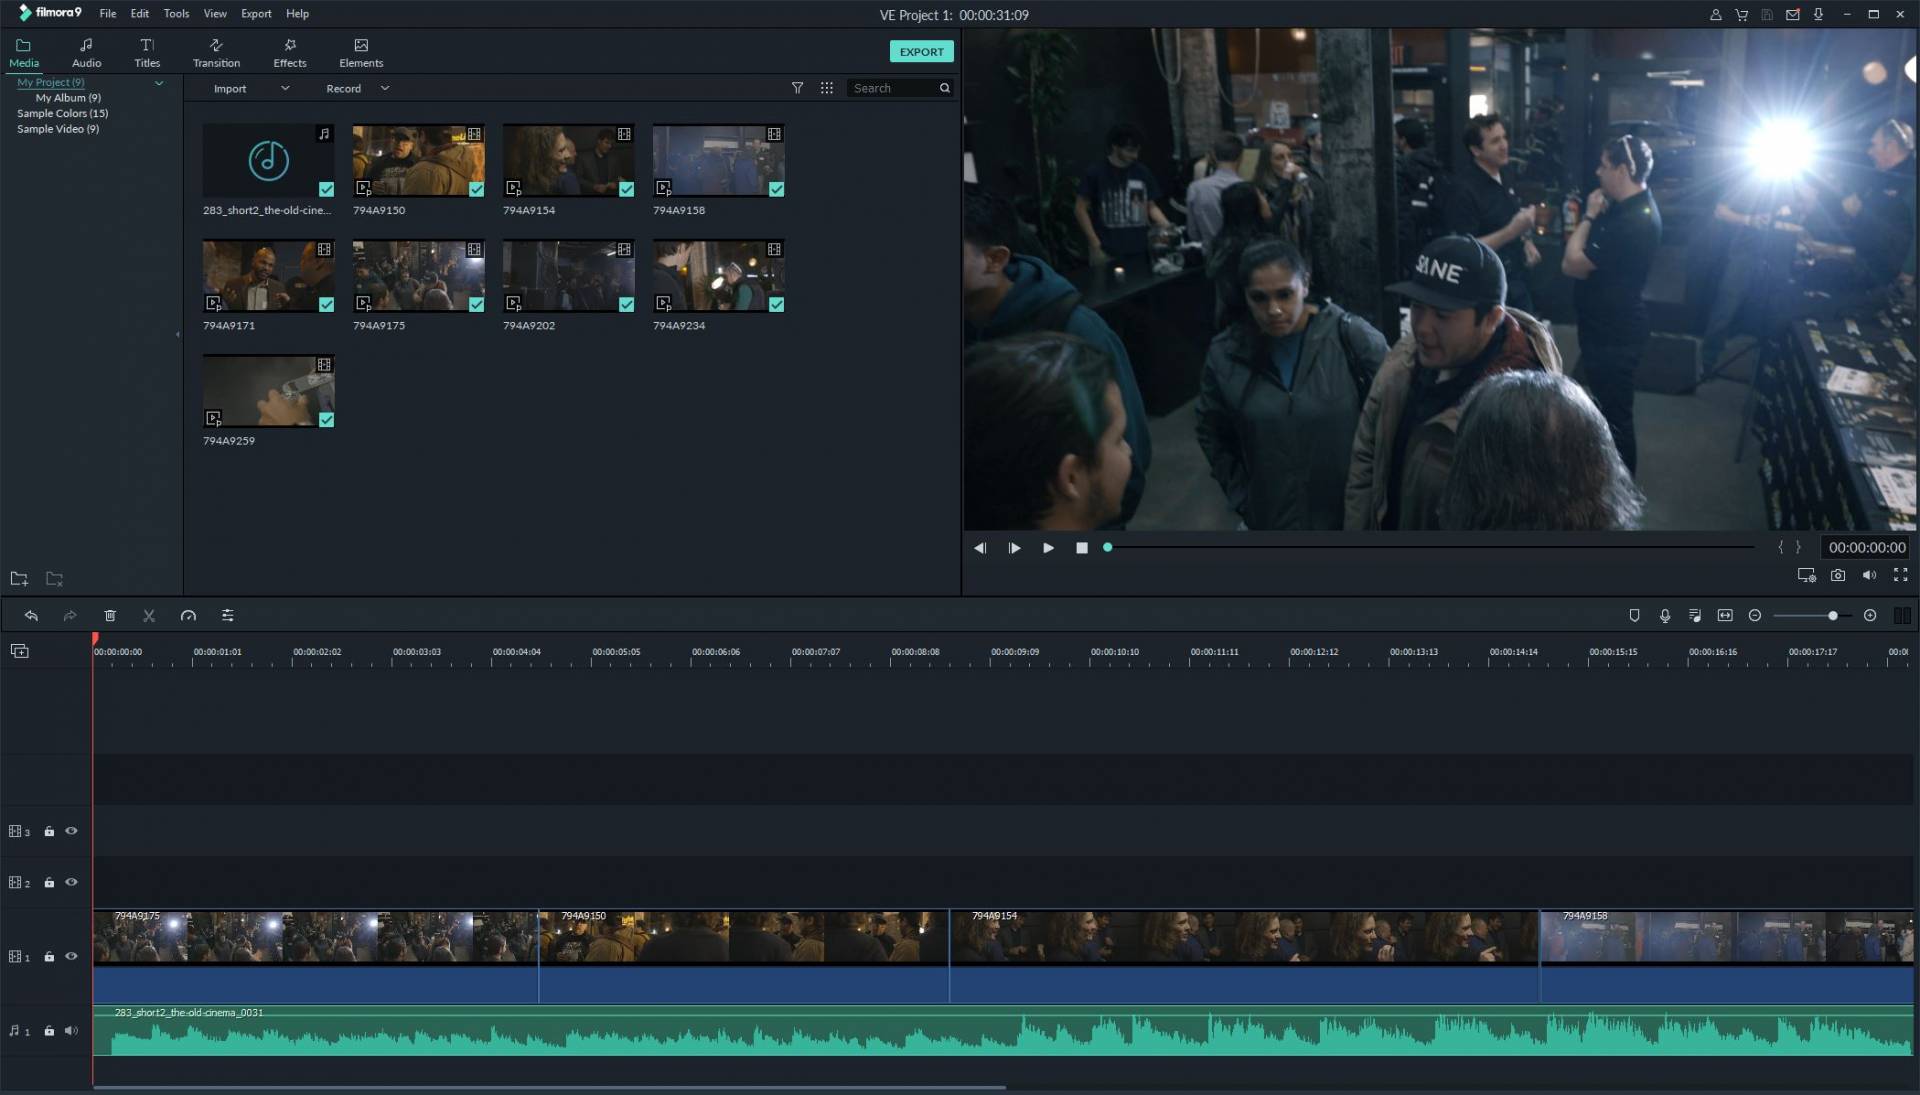Click the color board/sample colors item
1920x1095 pixels.
(x=62, y=112)
